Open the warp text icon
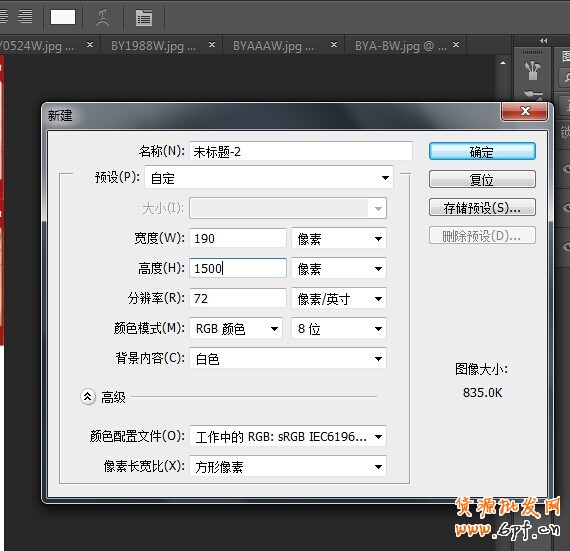Image resolution: width=570 pixels, height=551 pixels. coord(103,17)
